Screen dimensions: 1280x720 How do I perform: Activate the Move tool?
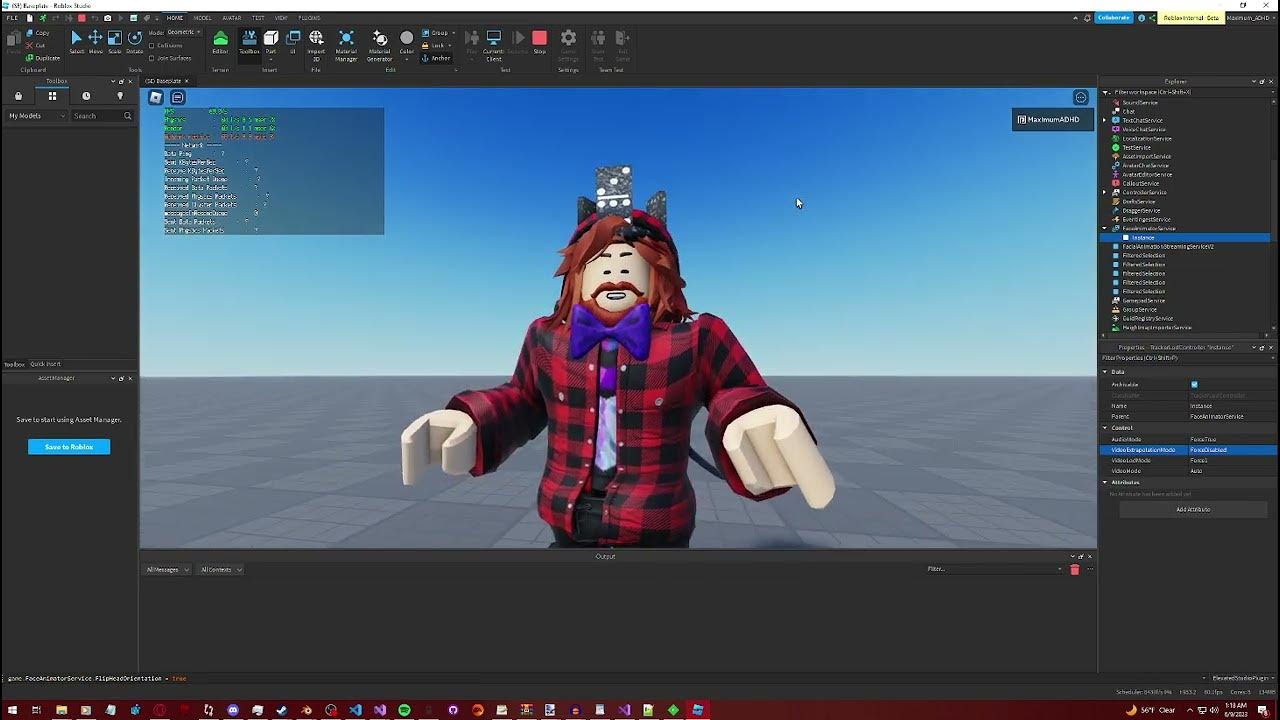pyautogui.click(x=96, y=41)
